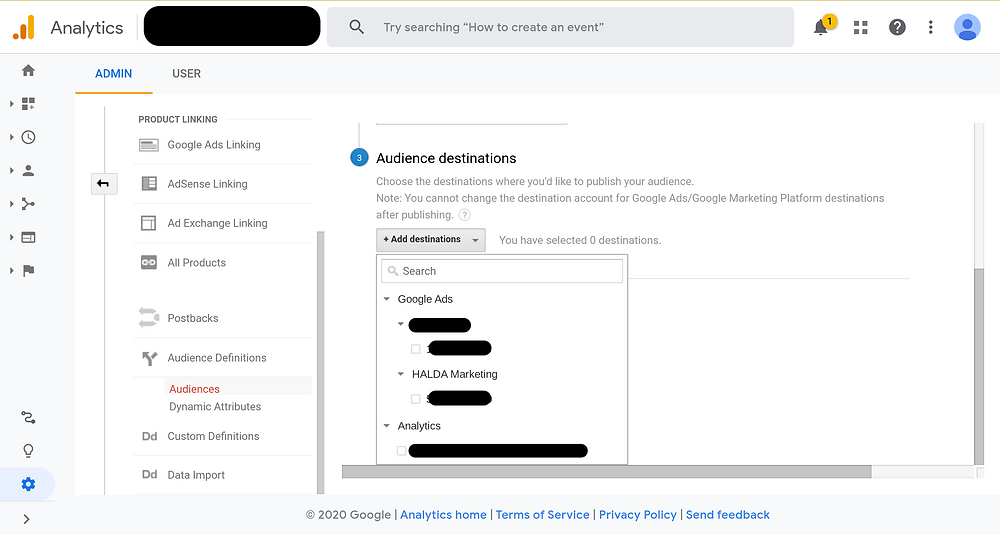Open All Products
Image resolution: width=1000 pixels, height=535 pixels.
(196, 263)
